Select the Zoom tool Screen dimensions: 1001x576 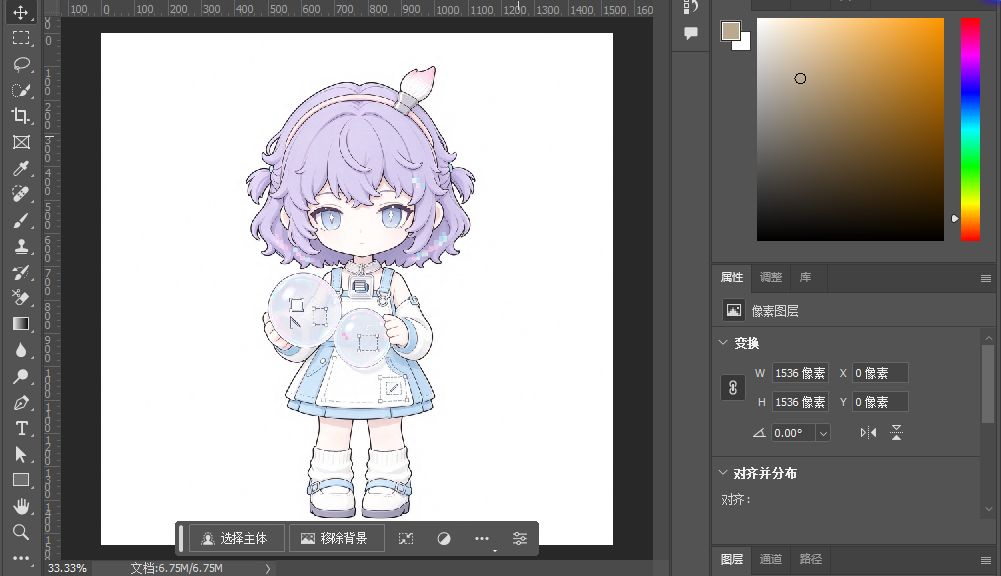pos(20,532)
